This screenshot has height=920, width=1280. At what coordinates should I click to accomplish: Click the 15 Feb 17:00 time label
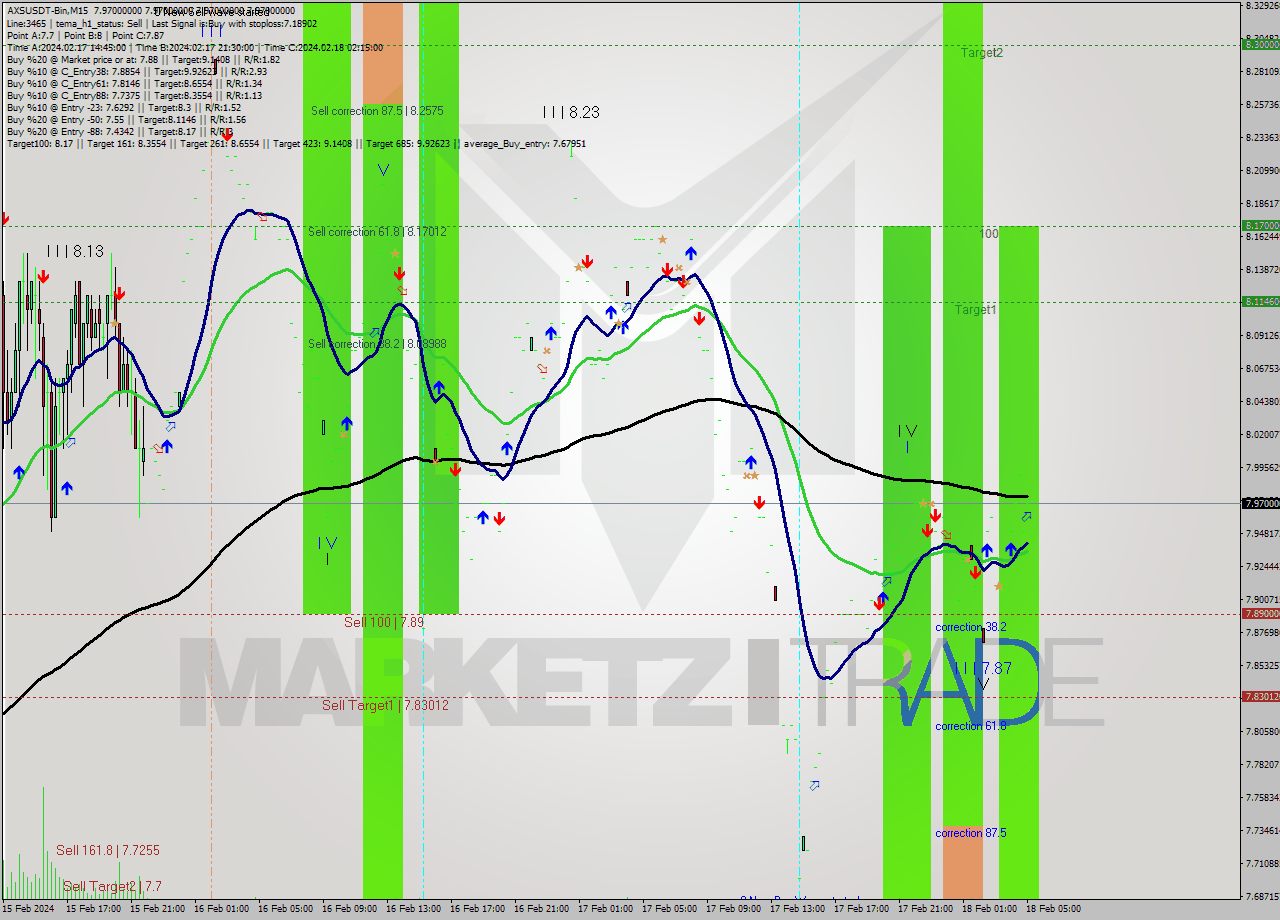tap(93, 909)
